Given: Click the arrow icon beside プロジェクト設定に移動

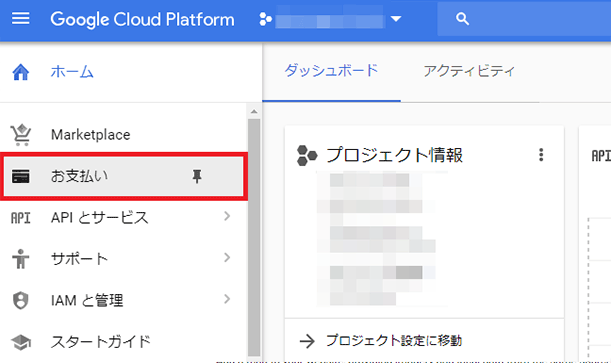Looking at the screenshot, I should coord(307,341).
